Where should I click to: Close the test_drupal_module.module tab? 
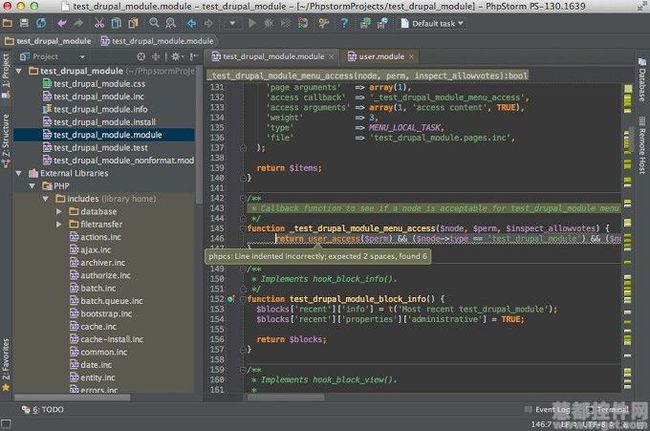331,57
